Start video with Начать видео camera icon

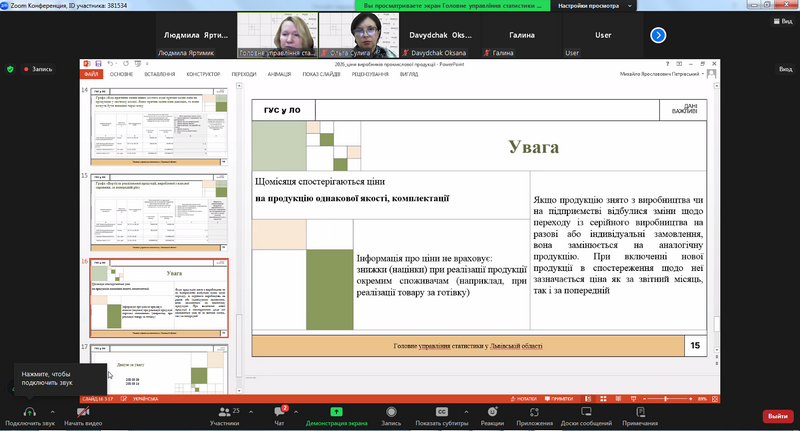point(82,411)
